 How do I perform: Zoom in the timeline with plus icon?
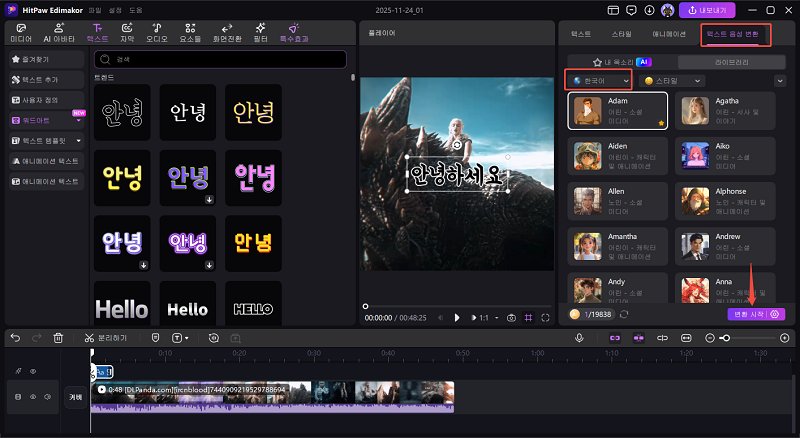point(785,338)
